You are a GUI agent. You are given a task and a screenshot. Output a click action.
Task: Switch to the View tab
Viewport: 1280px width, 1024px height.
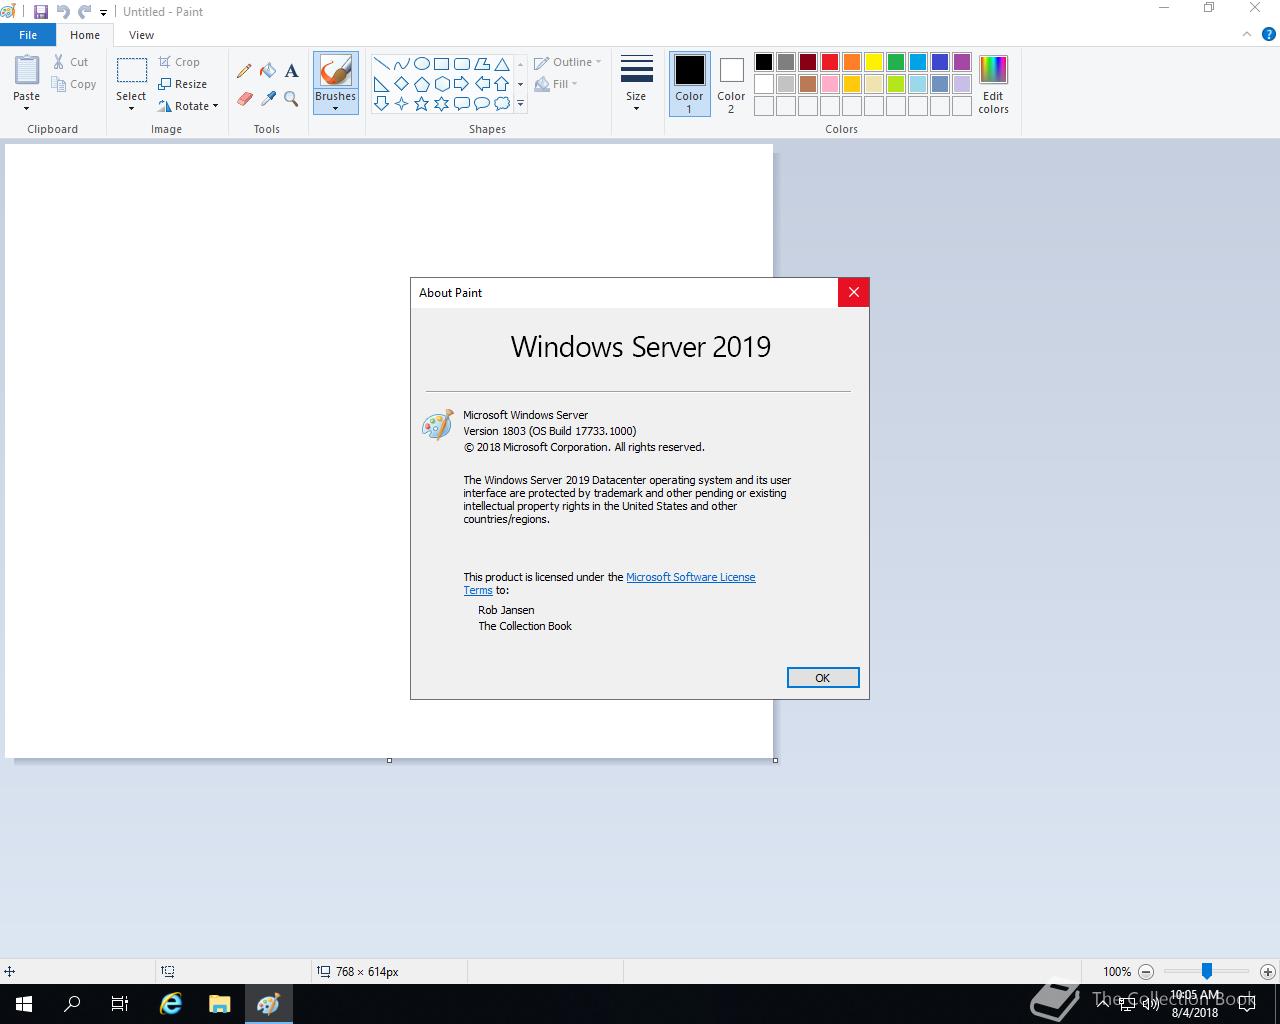pyautogui.click(x=141, y=35)
